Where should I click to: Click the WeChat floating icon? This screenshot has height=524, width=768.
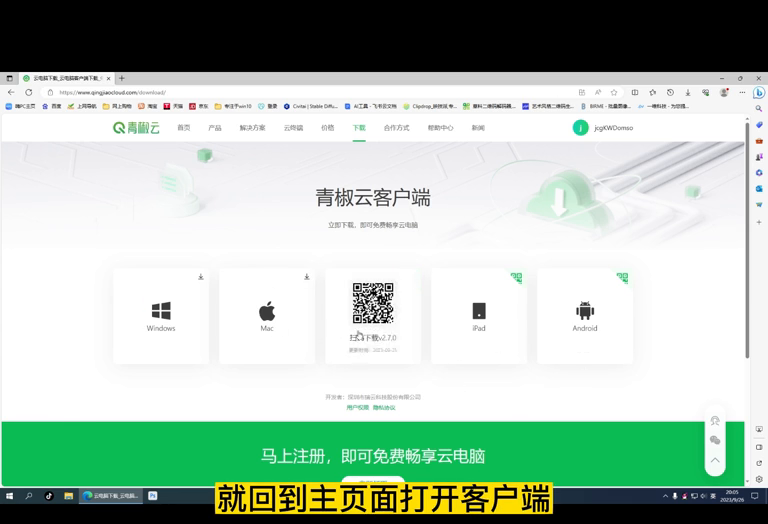coord(715,440)
